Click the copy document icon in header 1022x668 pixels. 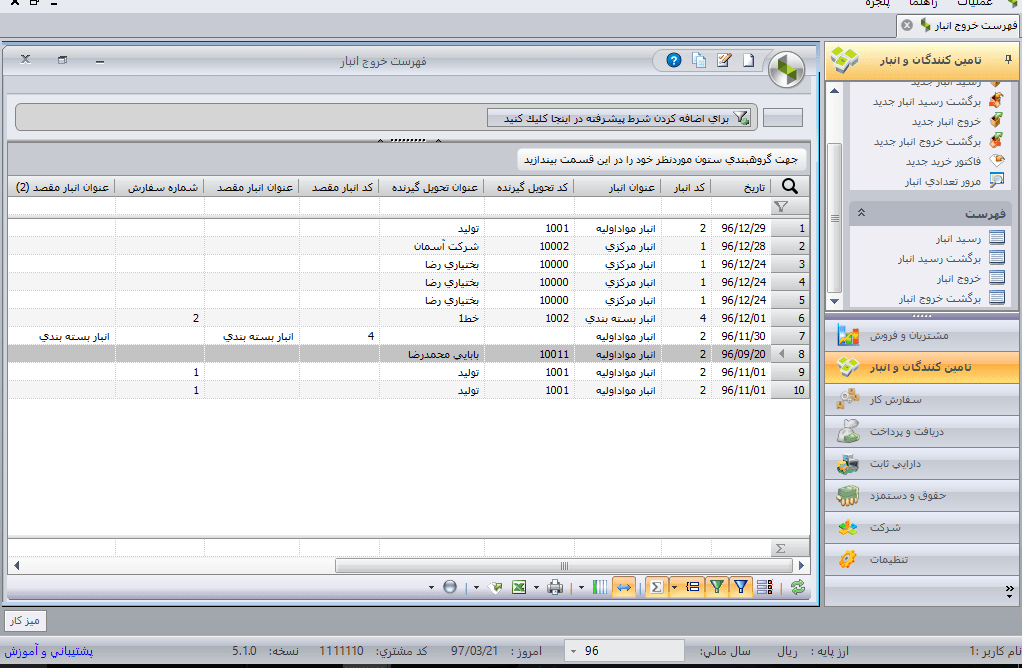click(699, 61)
